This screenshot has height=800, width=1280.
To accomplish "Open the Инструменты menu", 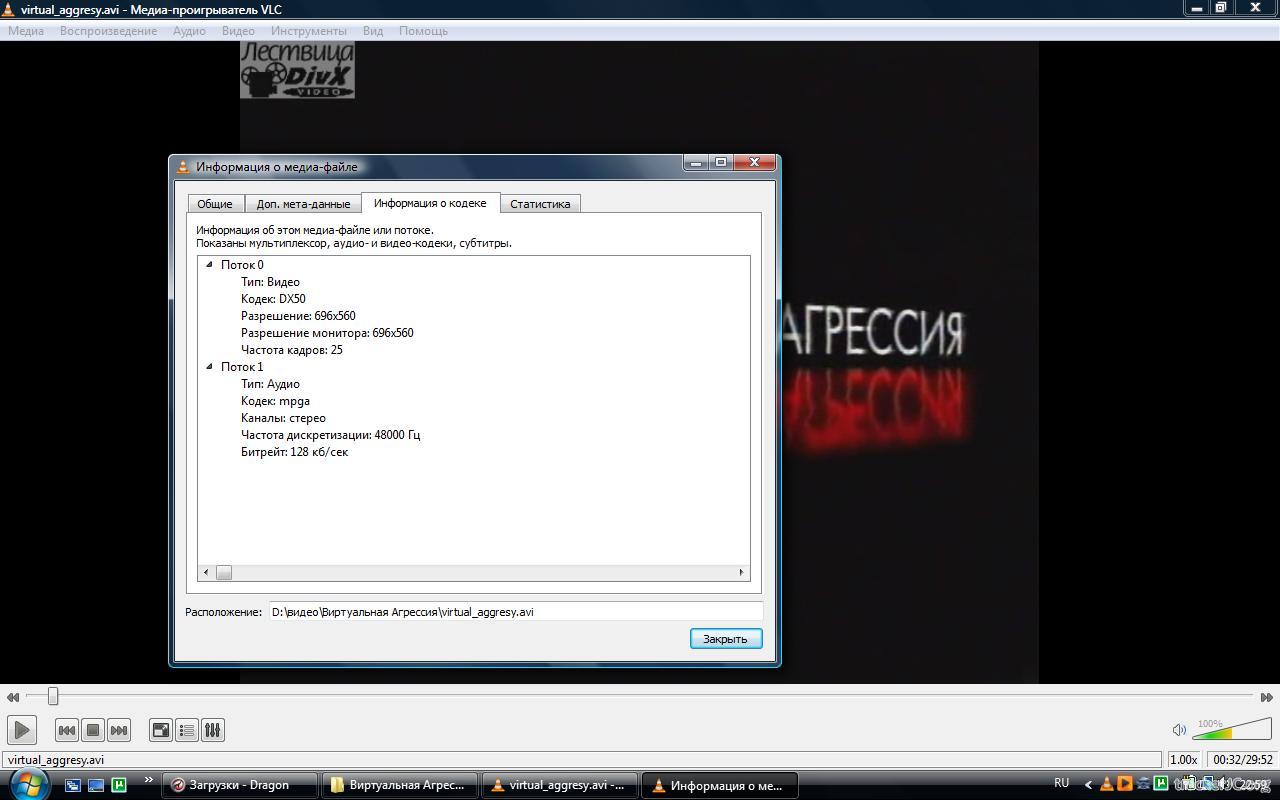I will pyautogui.click(x=308, y=31).
